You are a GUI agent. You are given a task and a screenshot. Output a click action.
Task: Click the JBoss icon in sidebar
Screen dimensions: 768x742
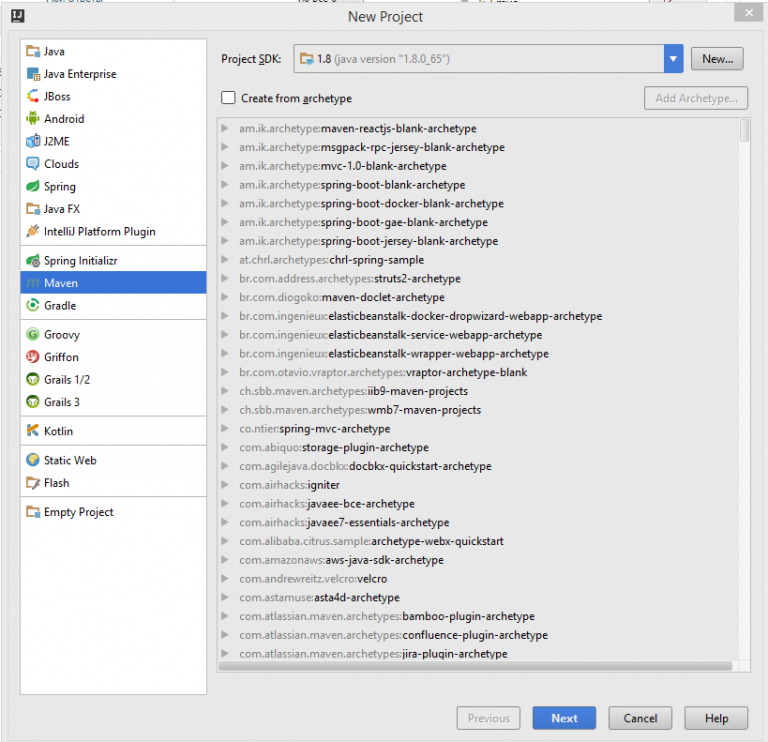click(33, 97)
